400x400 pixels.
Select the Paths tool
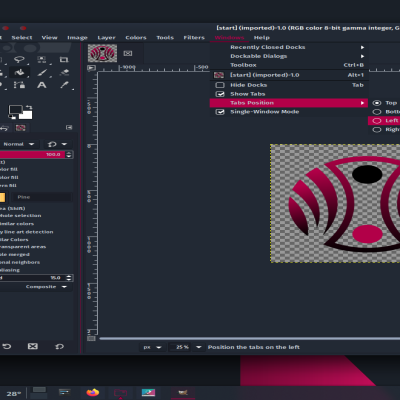19,85
